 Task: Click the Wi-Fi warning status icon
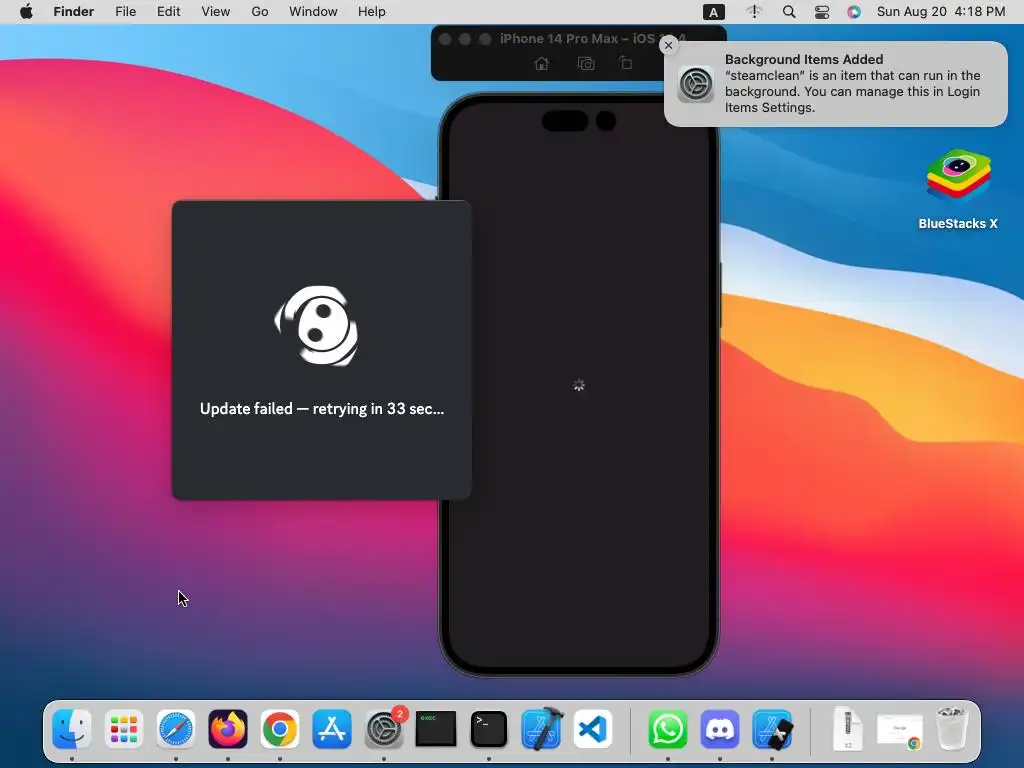click(754, 12)
